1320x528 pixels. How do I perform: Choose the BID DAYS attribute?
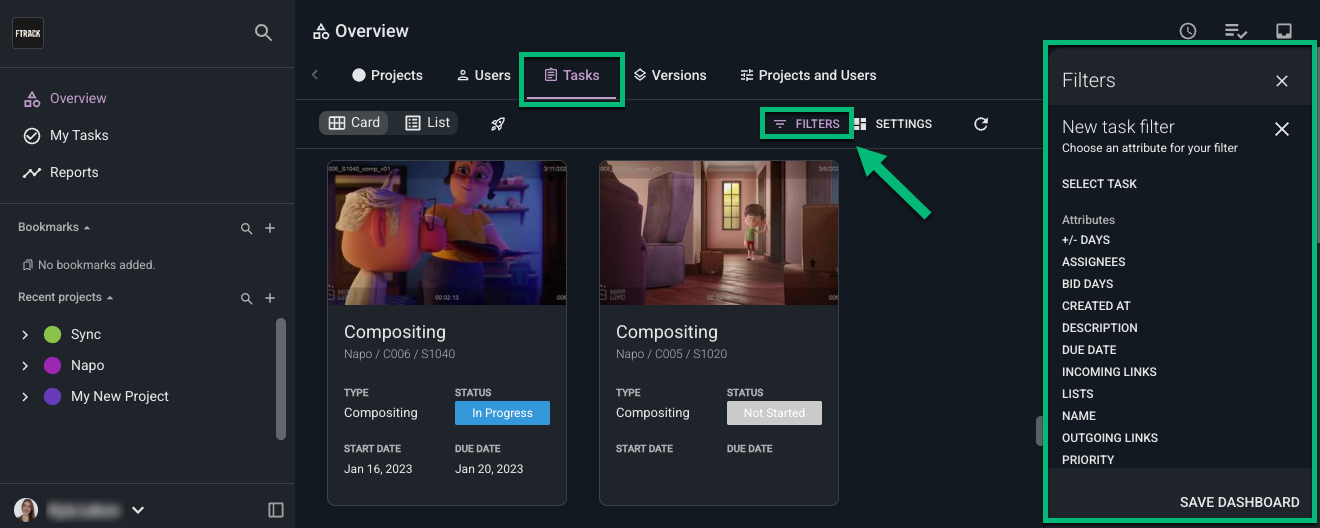tap(1088, 284)
